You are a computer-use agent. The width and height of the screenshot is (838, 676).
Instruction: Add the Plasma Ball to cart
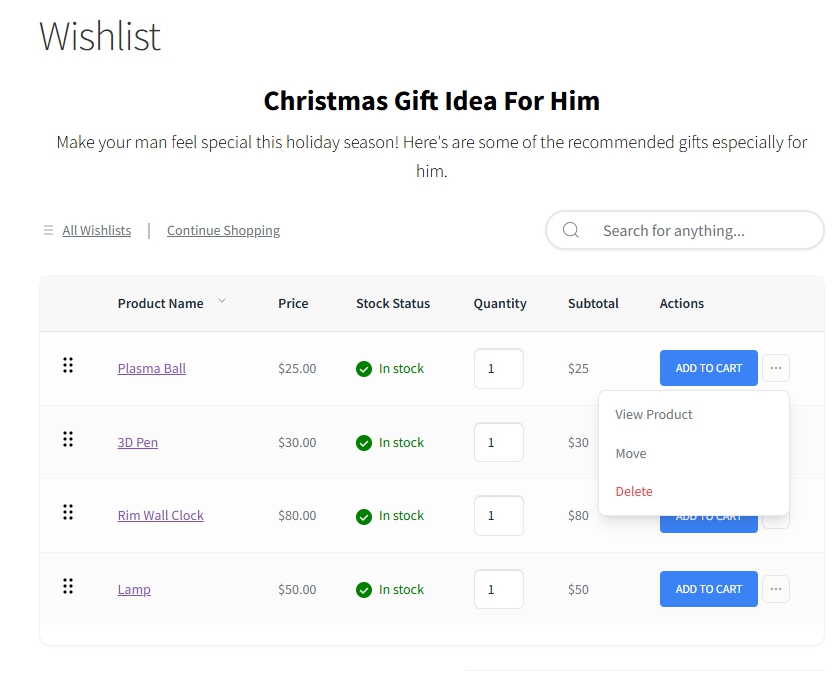coord(708,368)
